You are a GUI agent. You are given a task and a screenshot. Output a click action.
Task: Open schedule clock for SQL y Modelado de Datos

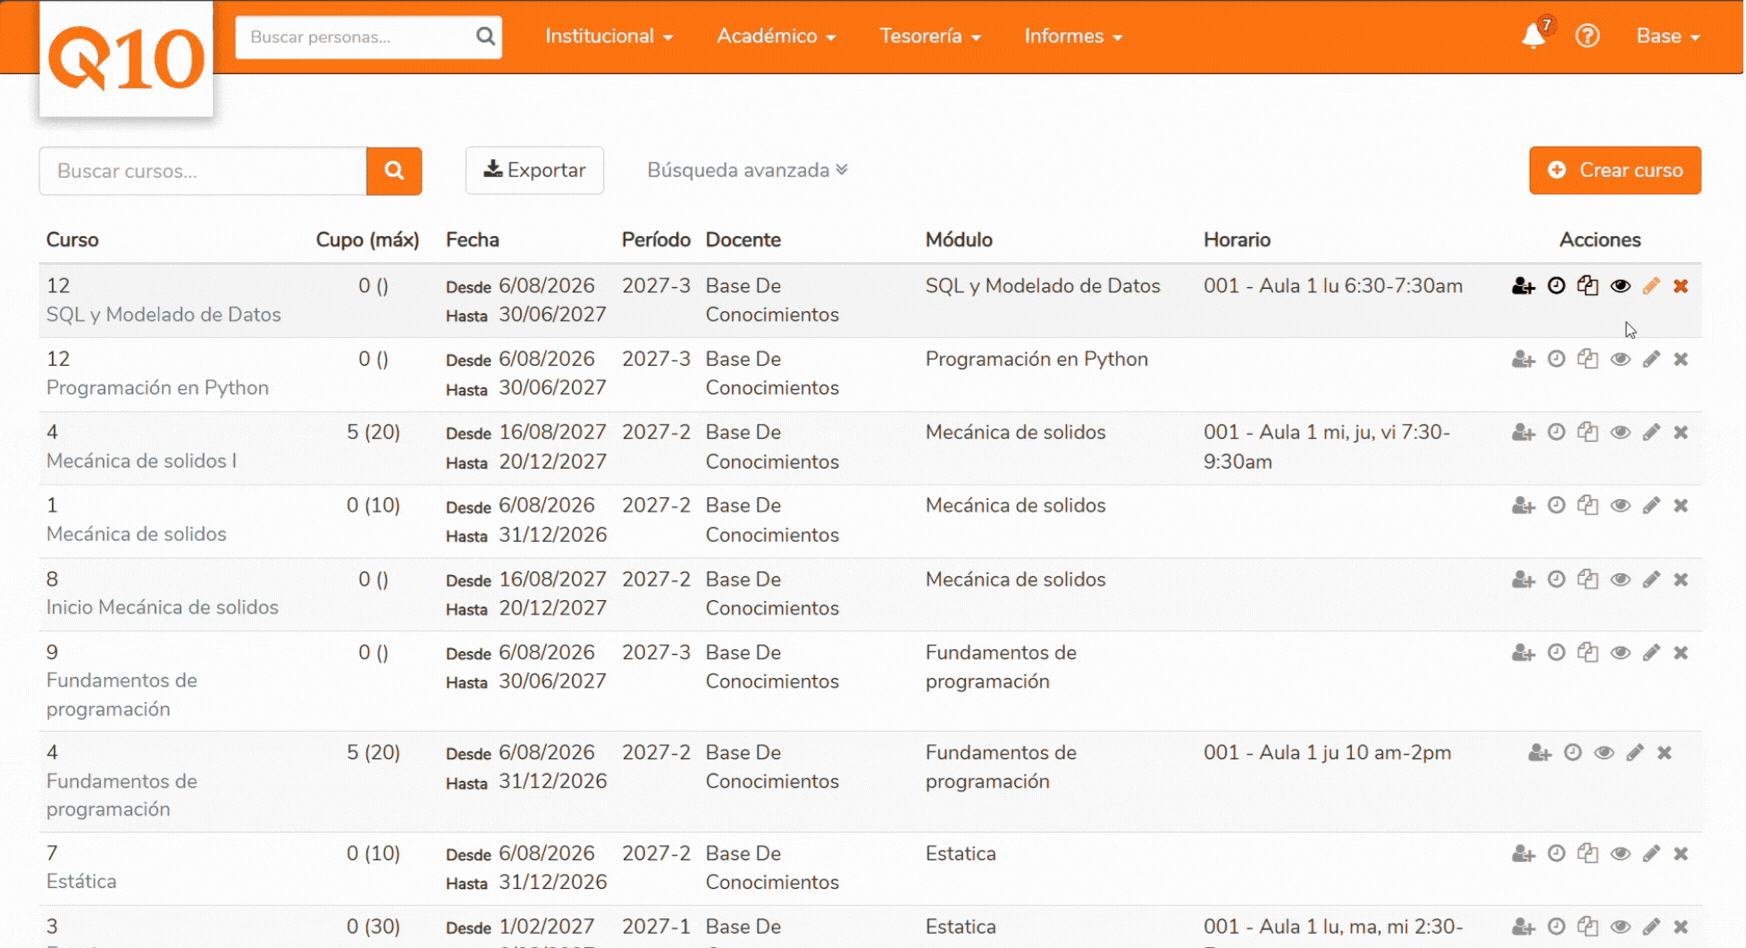click(1556, 286)
